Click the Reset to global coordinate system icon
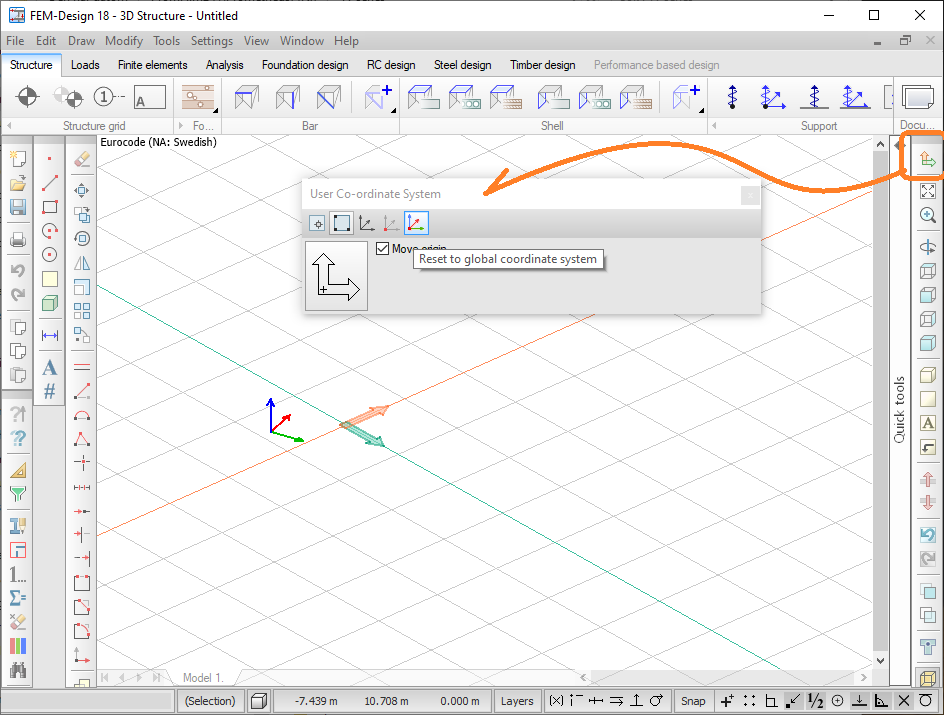Image resolution: width=944 pixels, height=715 pixels. [x=416, y=223]
